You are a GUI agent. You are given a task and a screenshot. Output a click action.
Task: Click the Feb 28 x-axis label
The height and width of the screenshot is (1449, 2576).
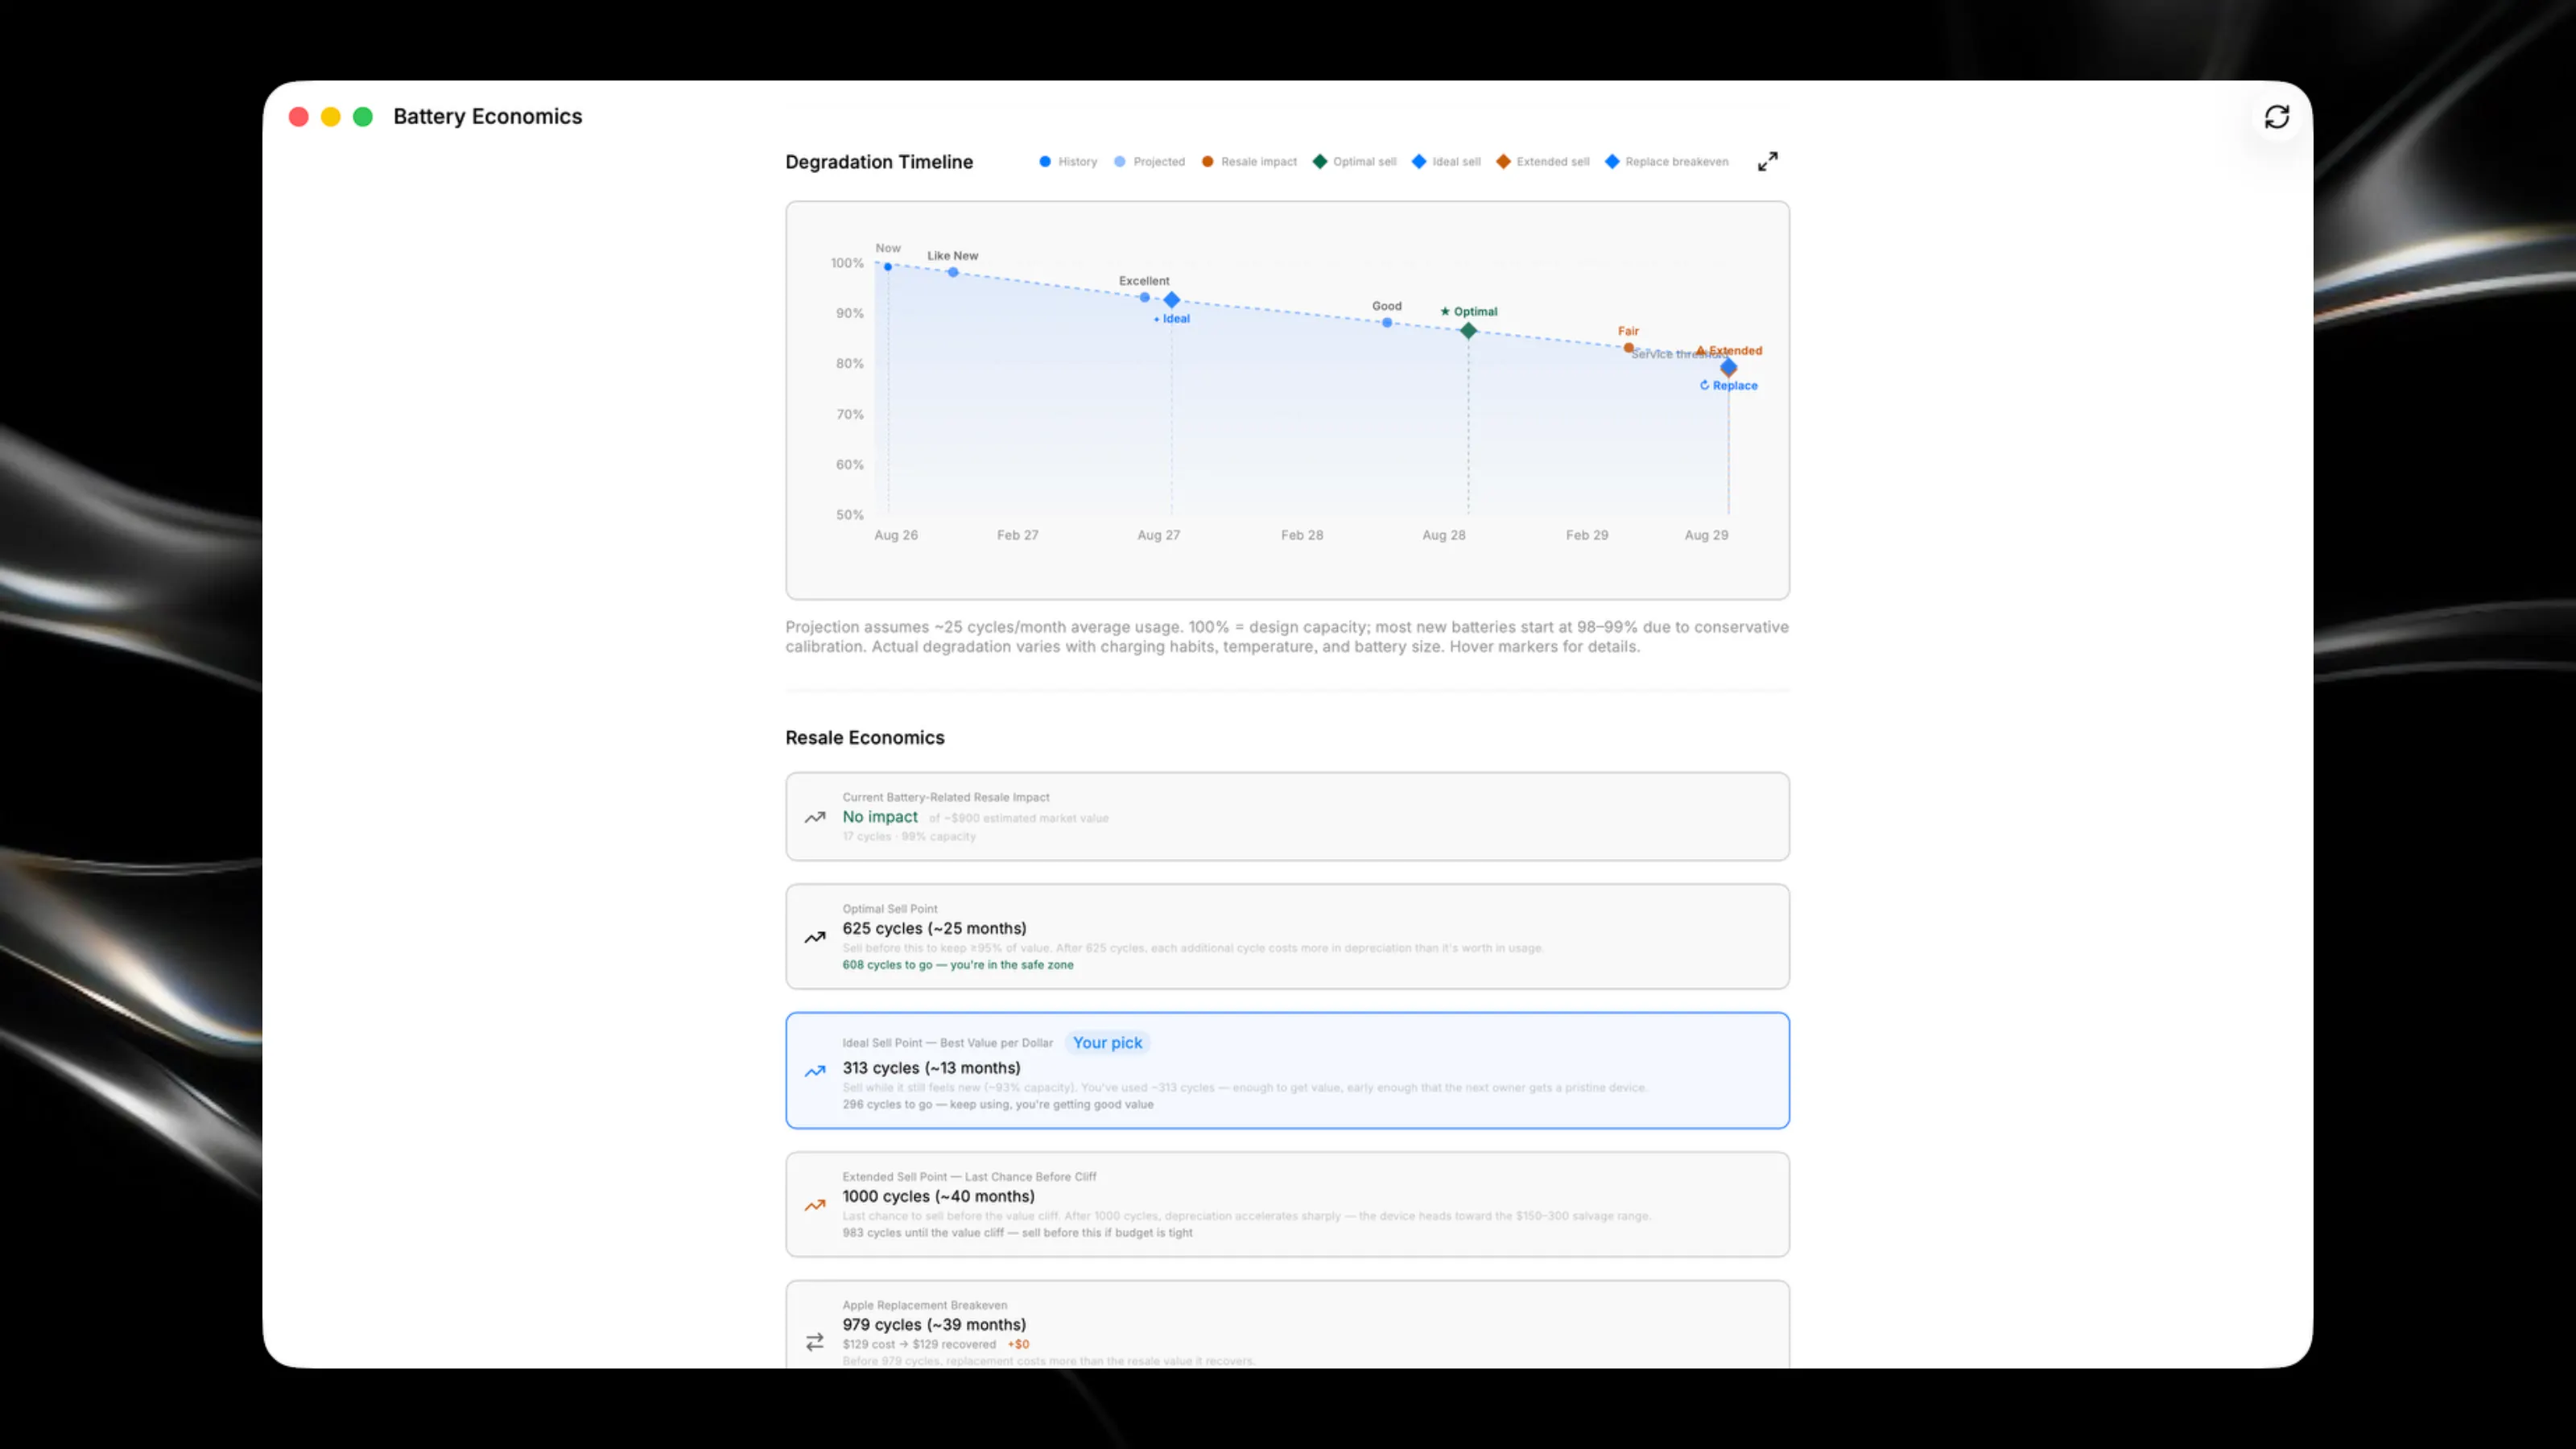[1302, 535]
